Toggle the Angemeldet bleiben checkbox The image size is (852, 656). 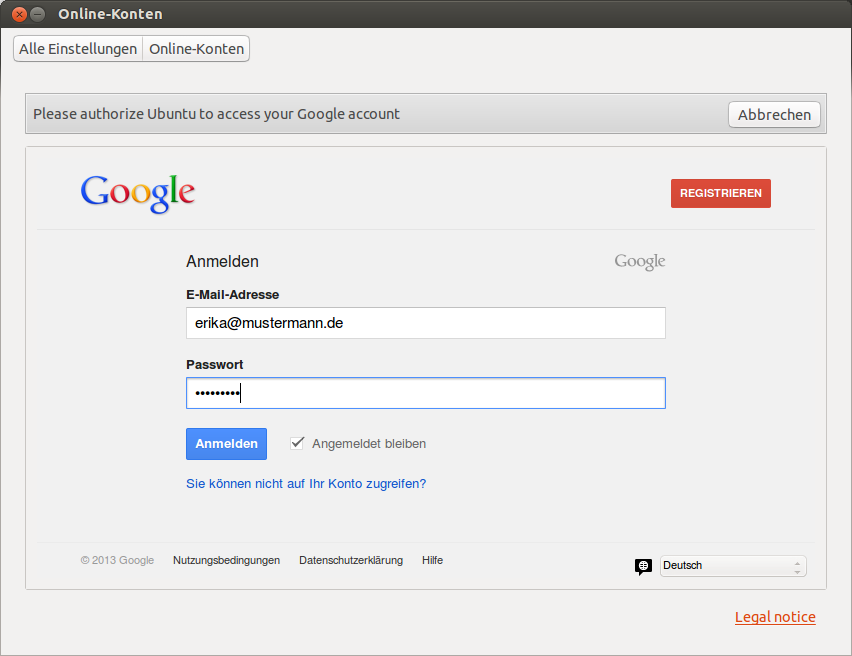pyautogui.click(x=297, y=443)
